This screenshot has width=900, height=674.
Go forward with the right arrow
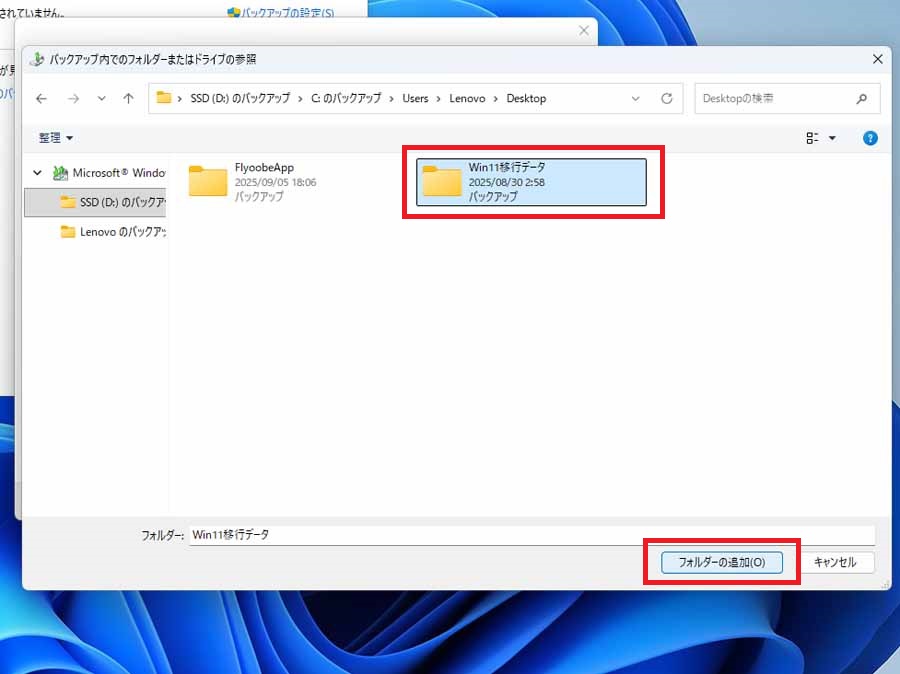pos(73,99)
